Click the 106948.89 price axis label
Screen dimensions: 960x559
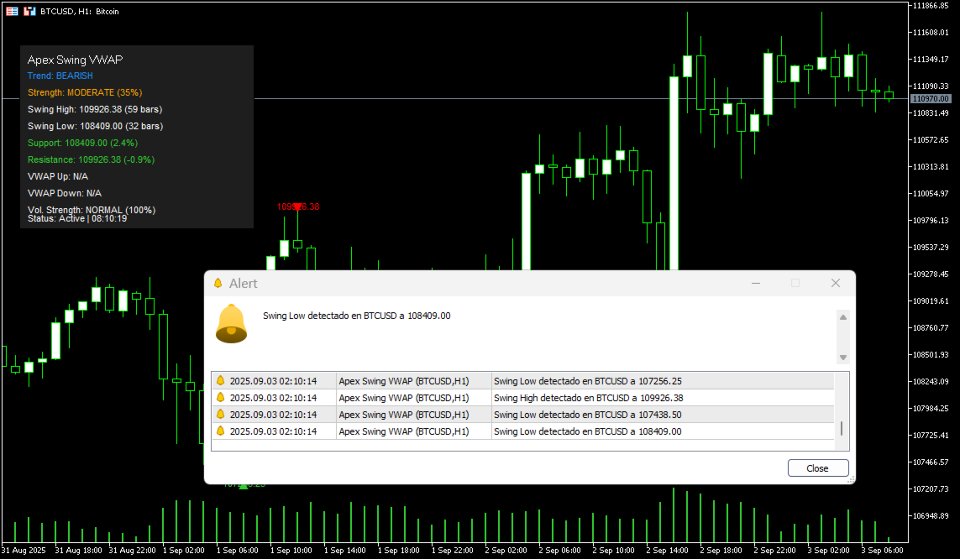pyautogui.click(x=931, y=516)
